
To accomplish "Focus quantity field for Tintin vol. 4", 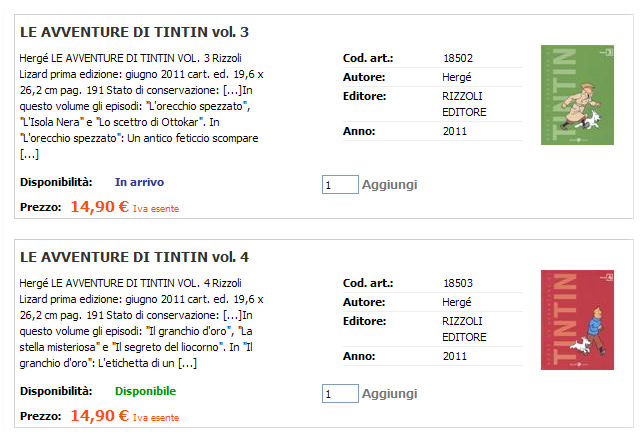I will 340,394.
